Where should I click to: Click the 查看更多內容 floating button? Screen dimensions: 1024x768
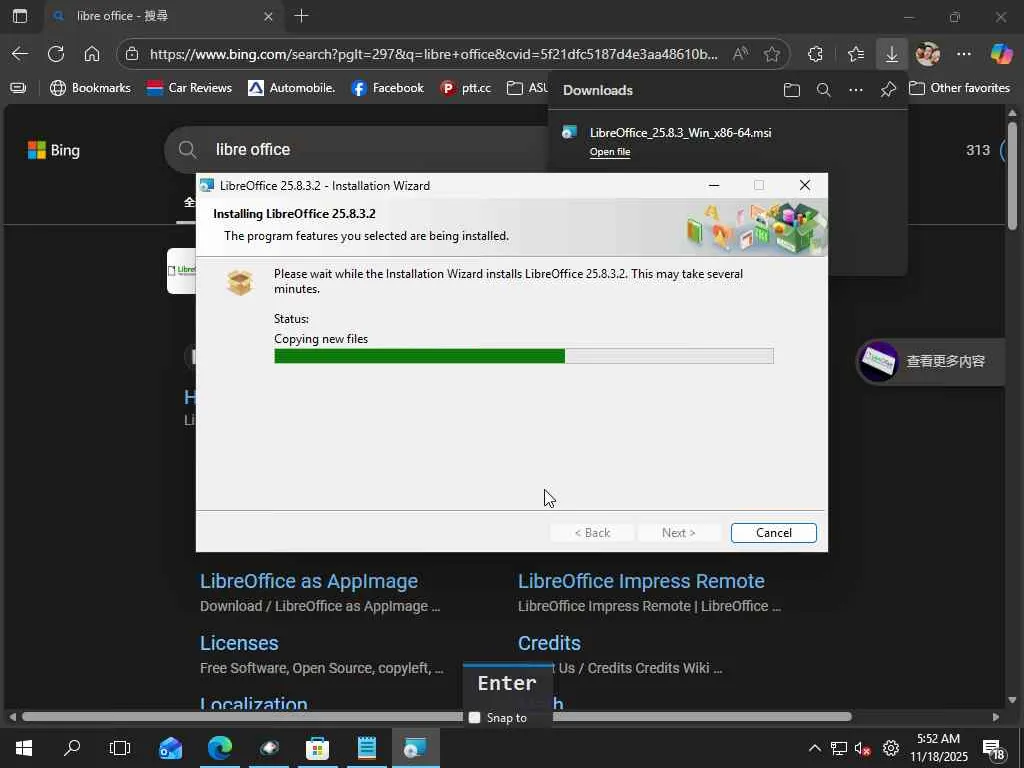(x=931, y=361)
